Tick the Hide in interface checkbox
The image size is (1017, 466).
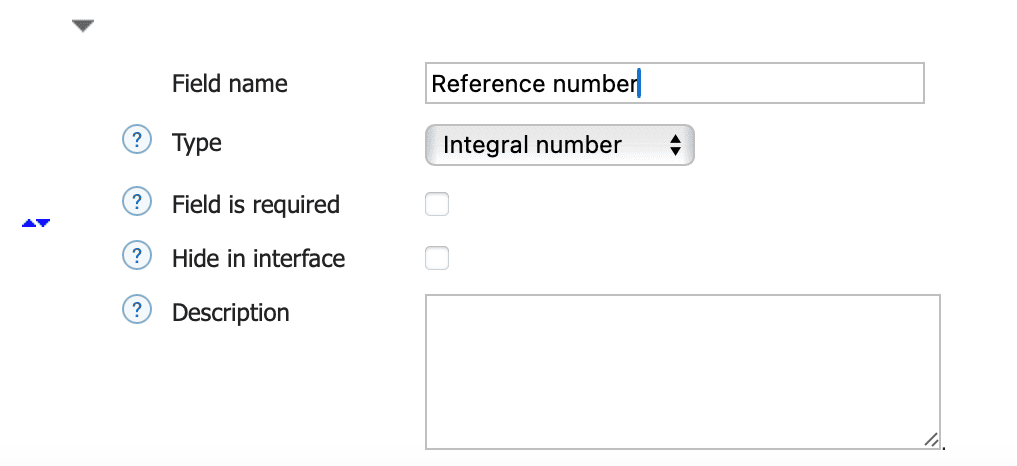click(437, 259)
